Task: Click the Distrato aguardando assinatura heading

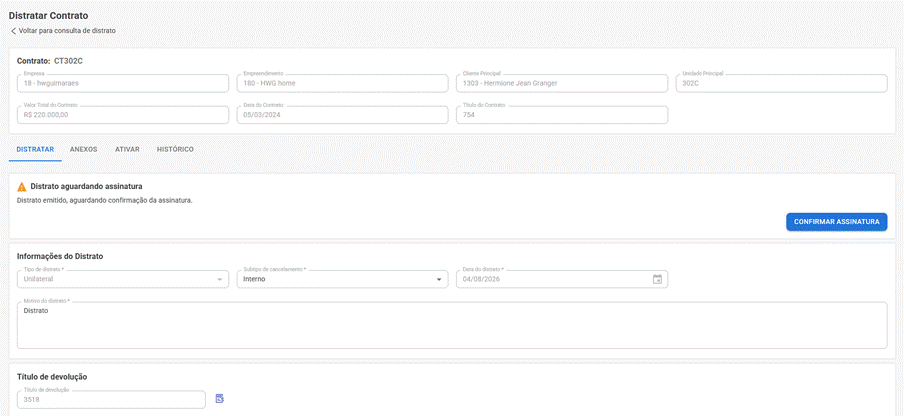Action: point(86,187)
